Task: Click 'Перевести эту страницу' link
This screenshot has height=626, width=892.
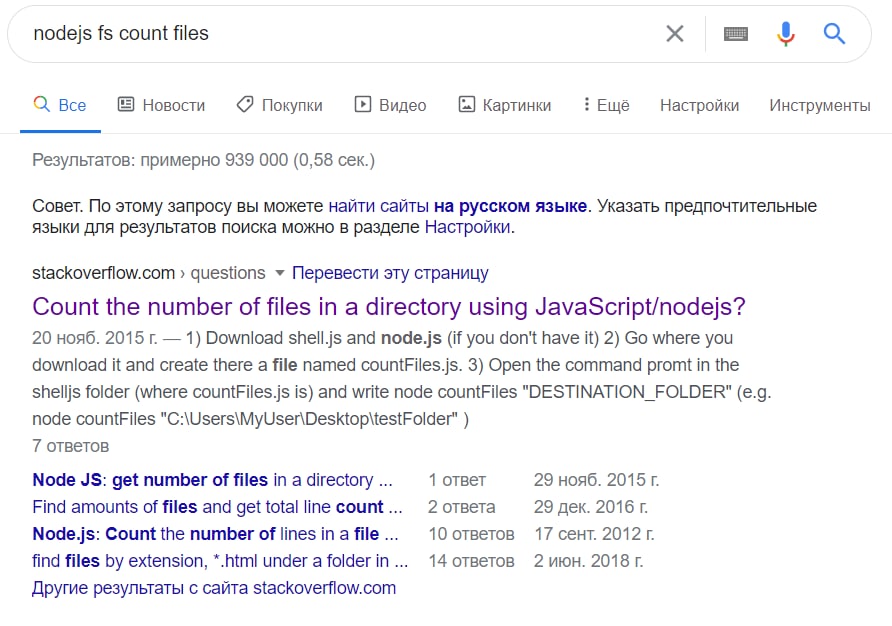Action: pos(390,273)
